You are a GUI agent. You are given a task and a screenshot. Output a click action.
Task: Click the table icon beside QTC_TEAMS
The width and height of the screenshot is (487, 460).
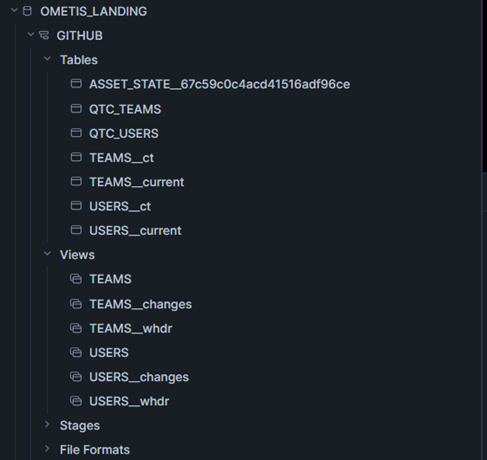[76, 108]
